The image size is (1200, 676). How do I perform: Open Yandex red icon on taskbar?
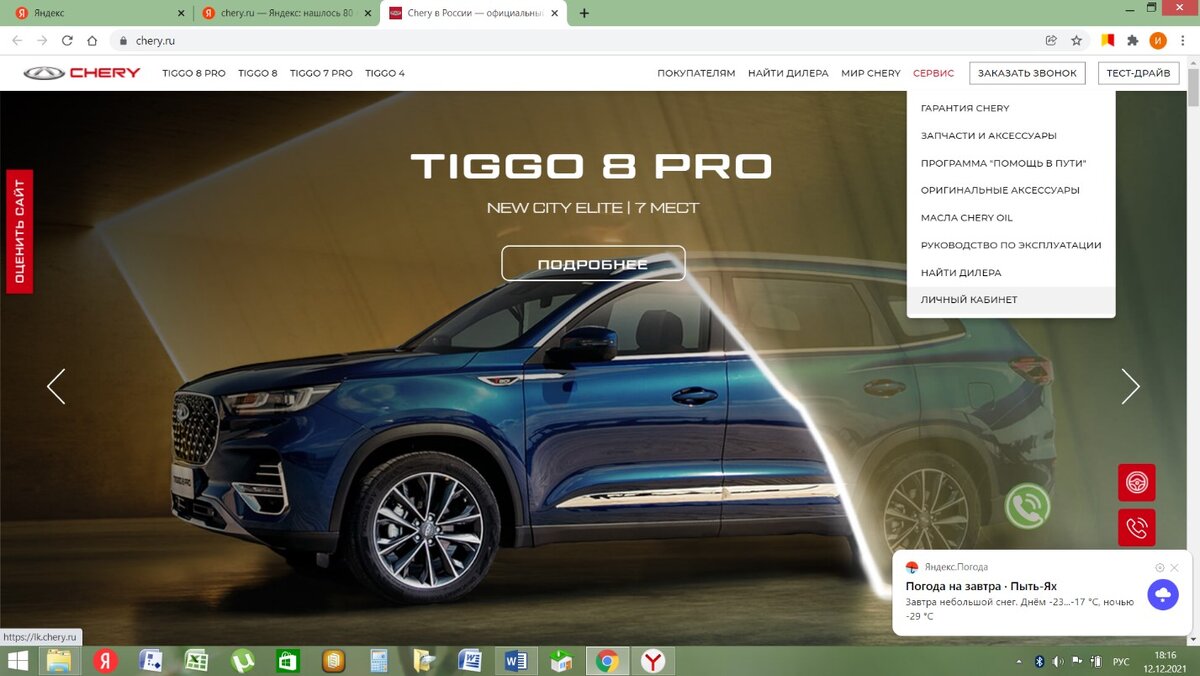coord(105,660)
